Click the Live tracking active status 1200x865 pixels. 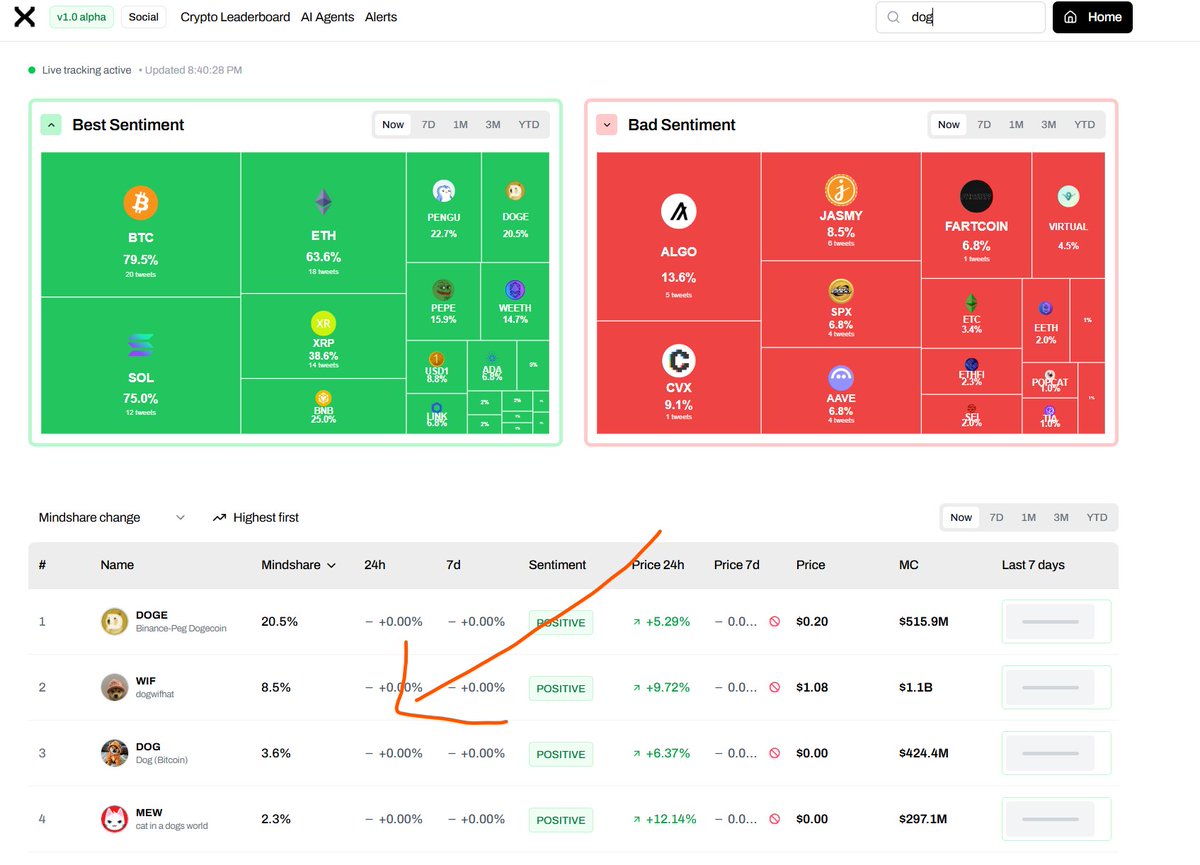point(80,70)
